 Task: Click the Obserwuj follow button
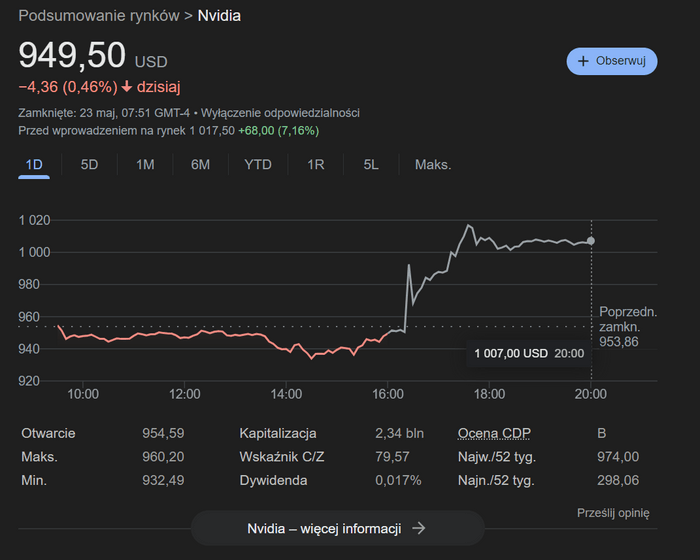point(612,61)
